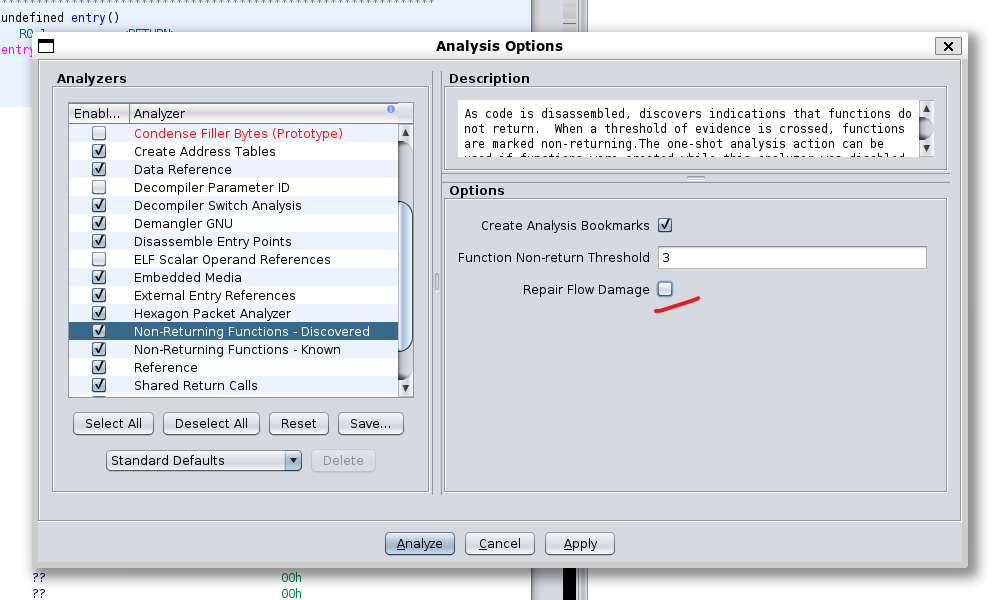Enable Repair Flow Damage checkbox
The height and width of the screenshot is (600, 1000).
[x=665, y=289]
